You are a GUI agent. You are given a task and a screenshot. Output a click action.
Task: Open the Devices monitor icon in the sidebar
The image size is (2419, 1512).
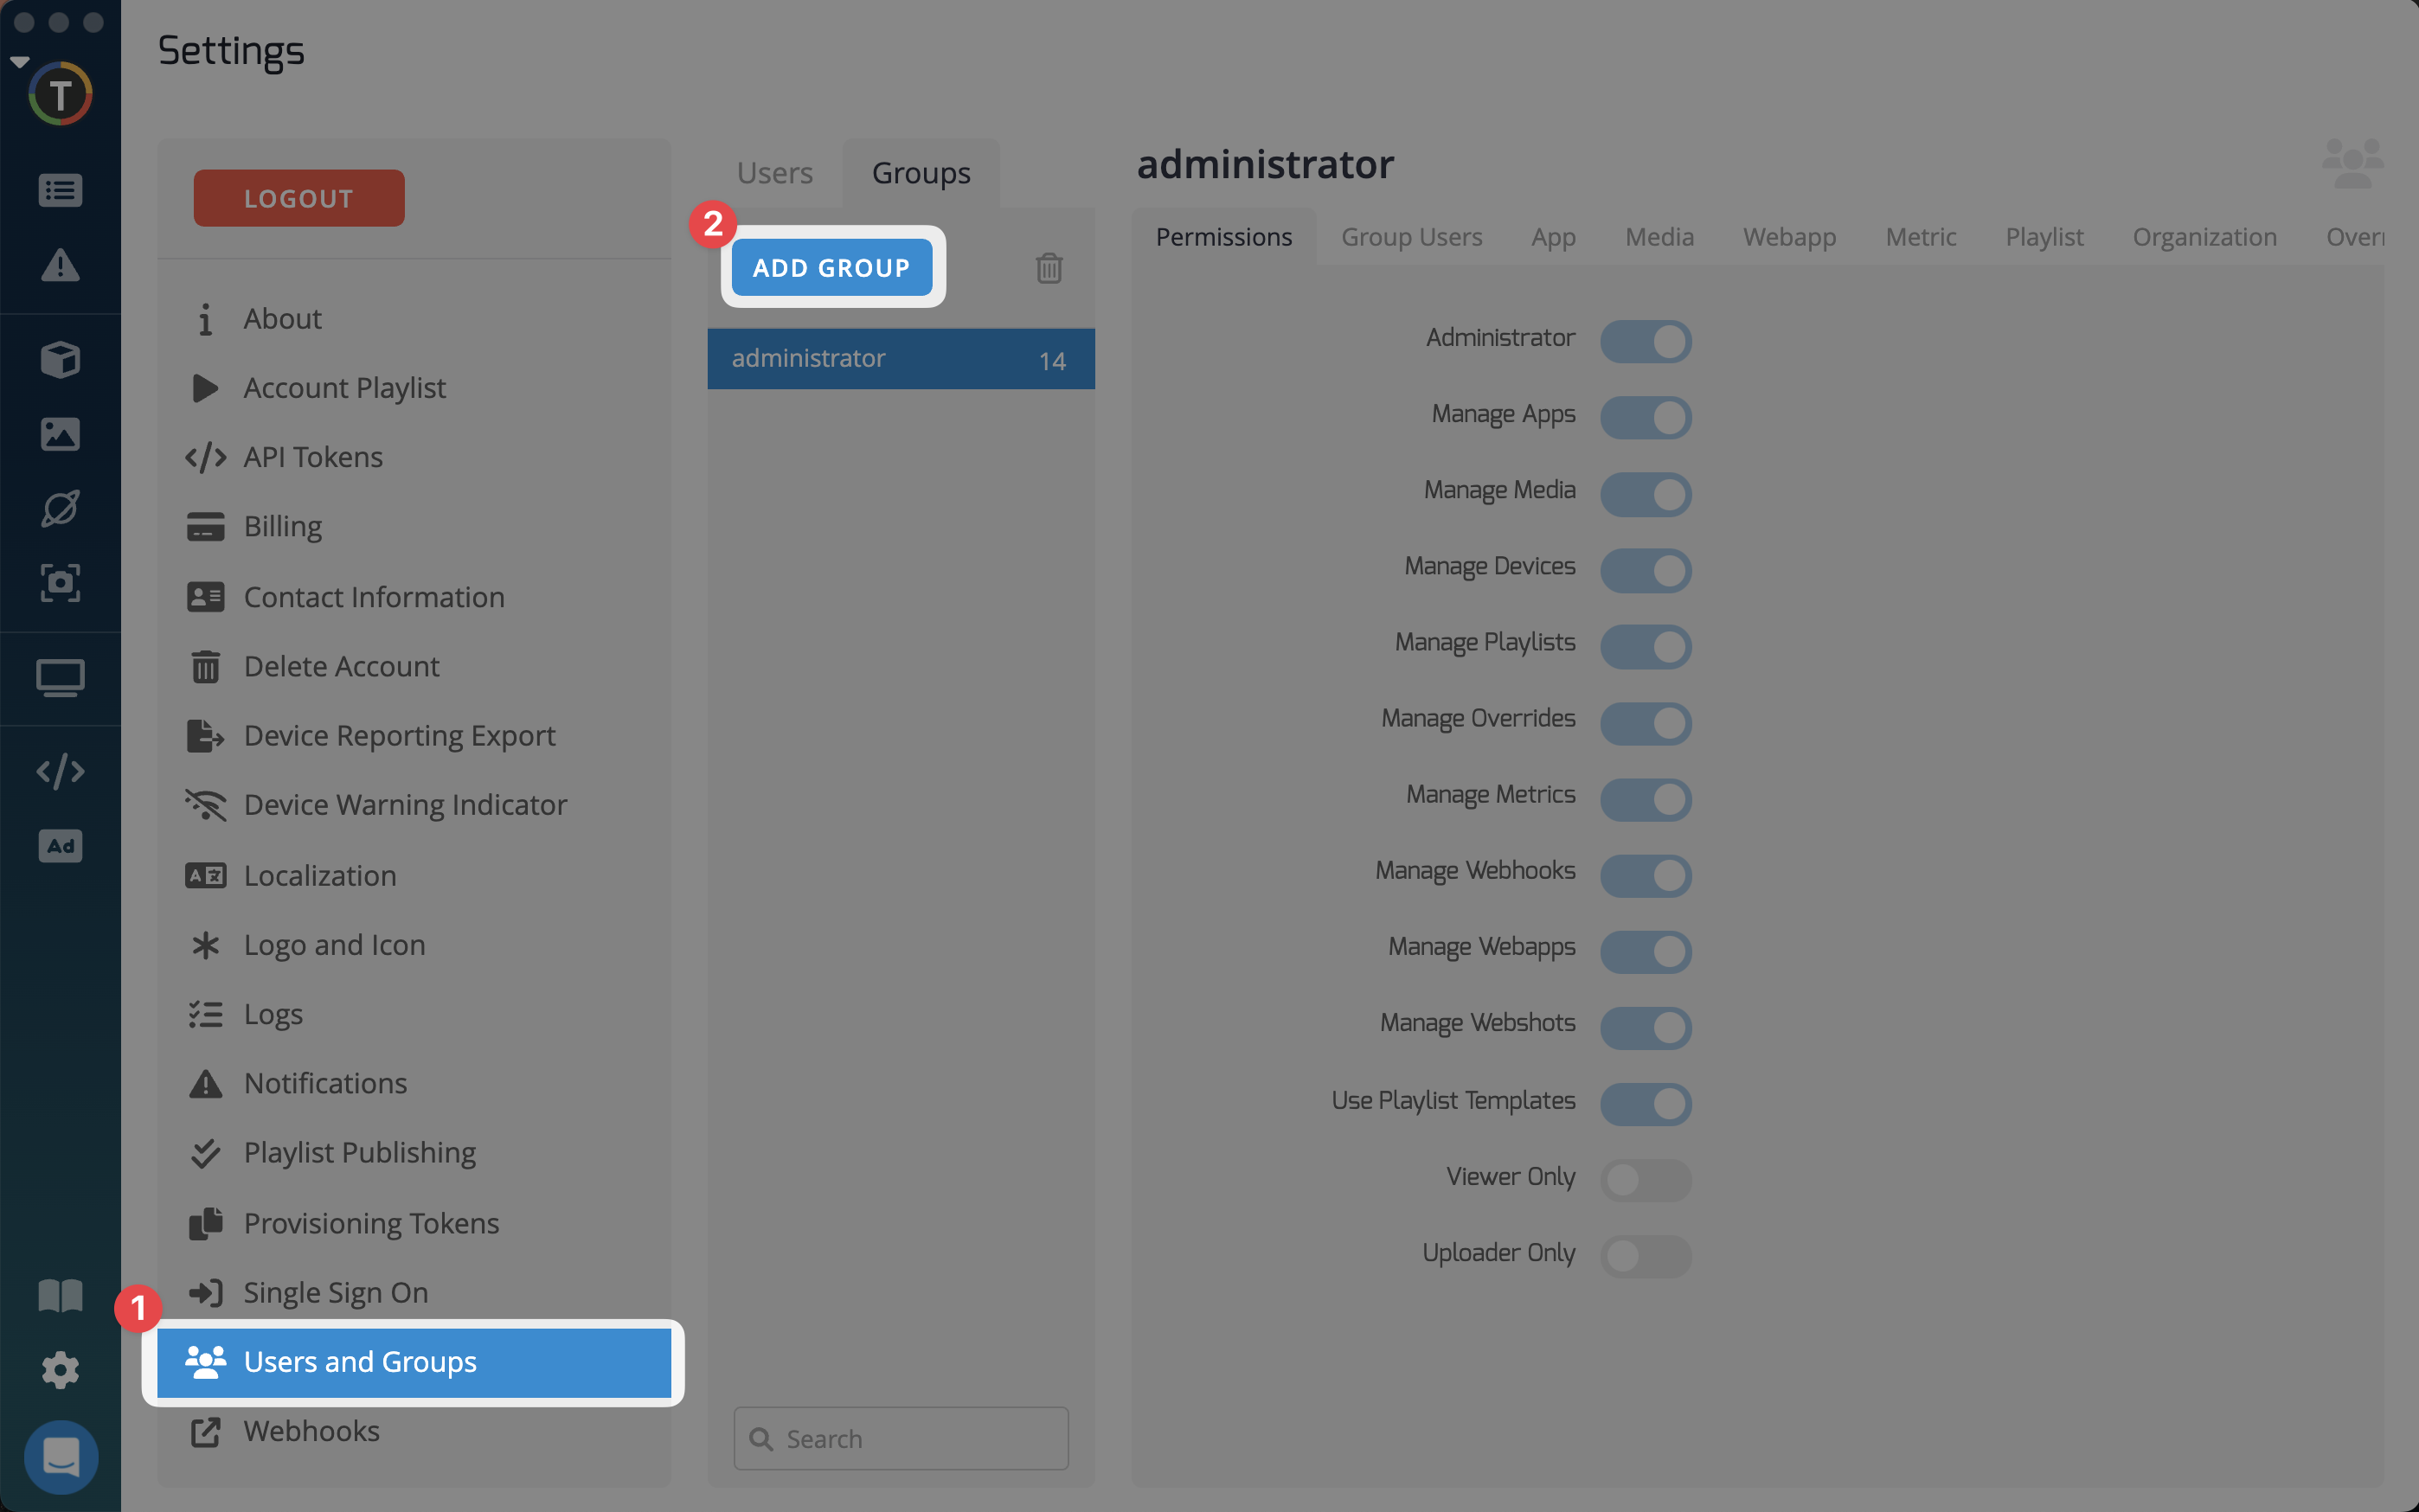click(x=60, y=678)
